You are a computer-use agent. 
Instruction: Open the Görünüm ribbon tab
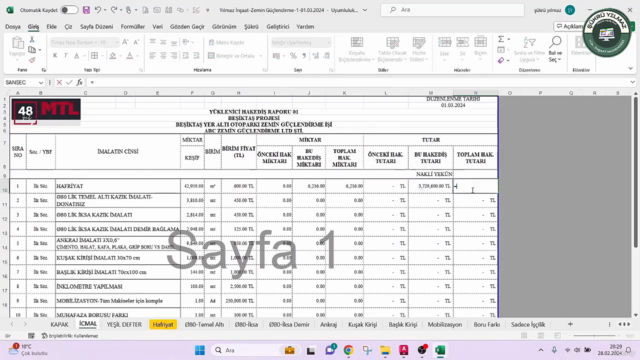pos(224,27)
